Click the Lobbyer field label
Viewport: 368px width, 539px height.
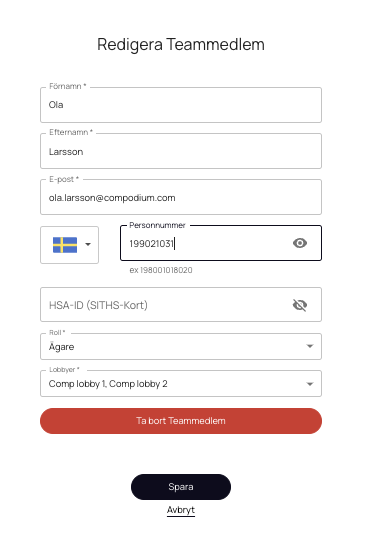coord(64,370)
